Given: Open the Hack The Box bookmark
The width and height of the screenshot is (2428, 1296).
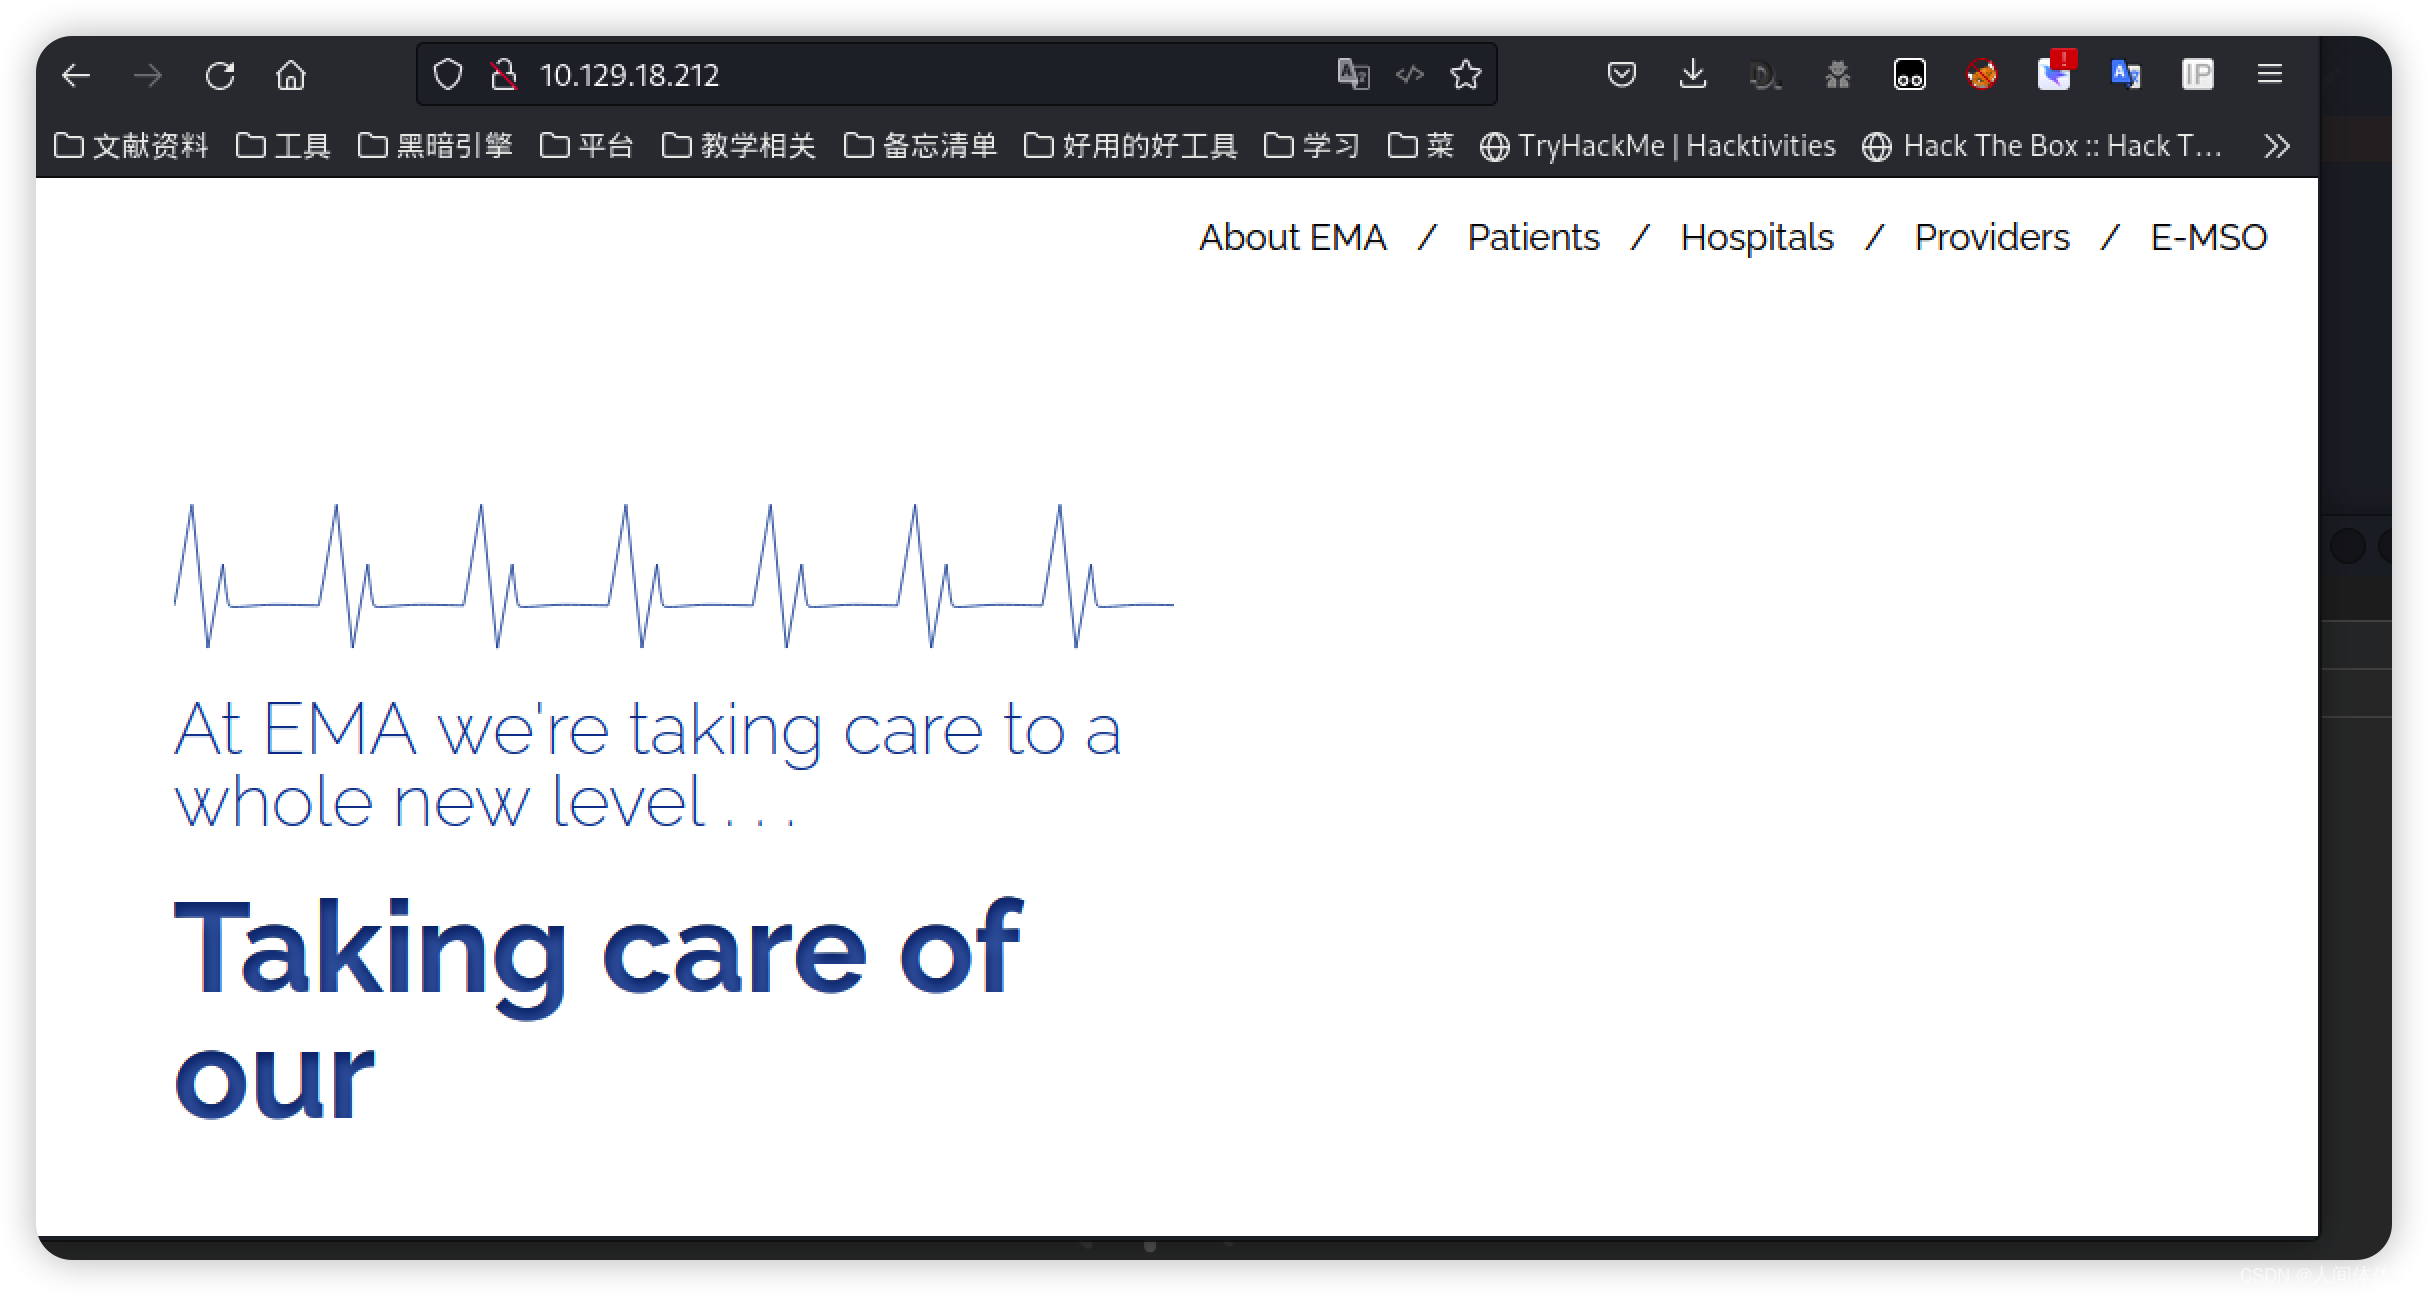Looking at the screenshot, I should point(2042,146).
